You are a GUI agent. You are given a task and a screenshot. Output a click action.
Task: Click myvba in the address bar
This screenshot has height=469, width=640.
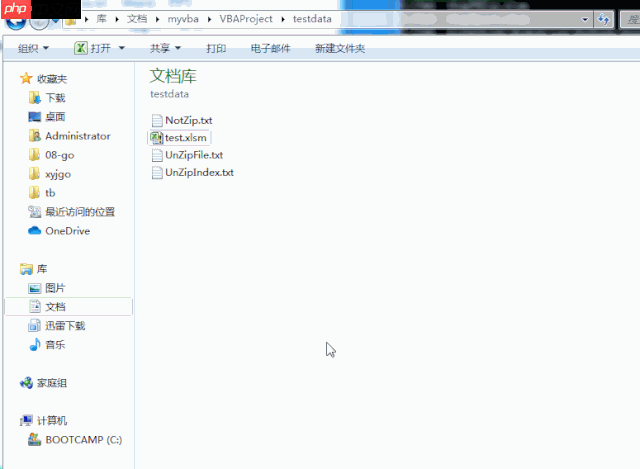click(183, 19)
